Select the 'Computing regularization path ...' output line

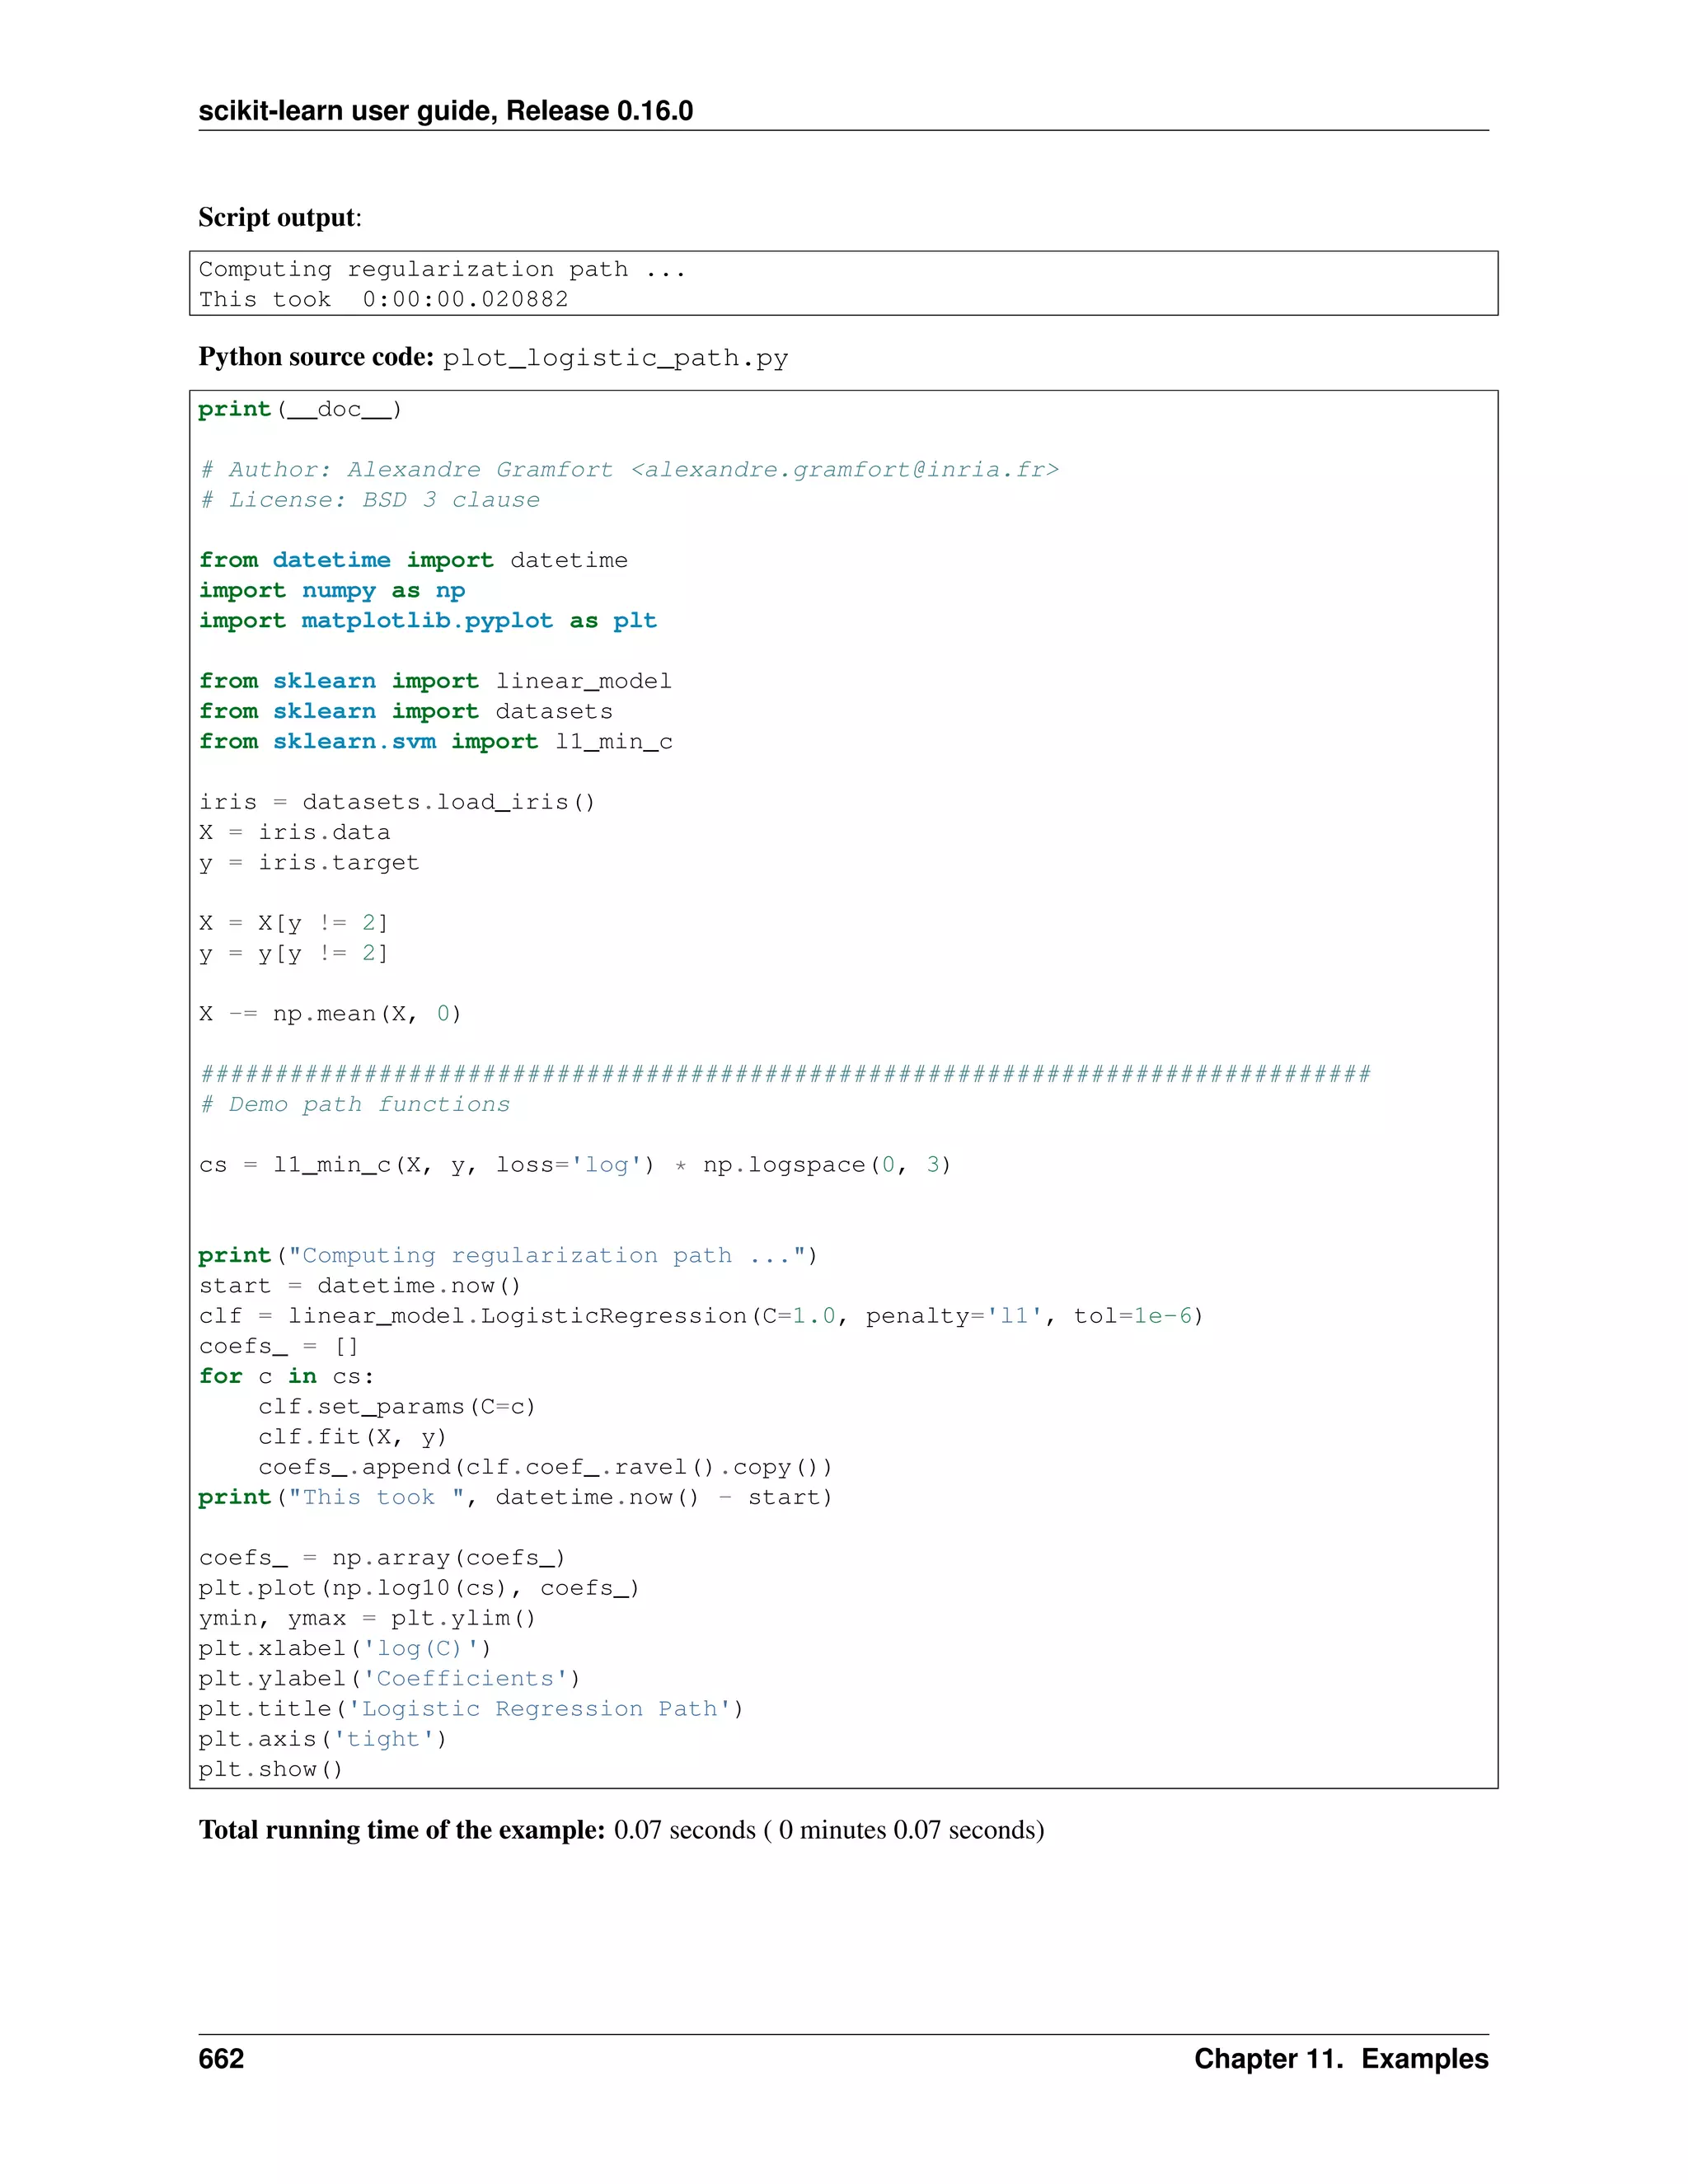coord(442,269)
